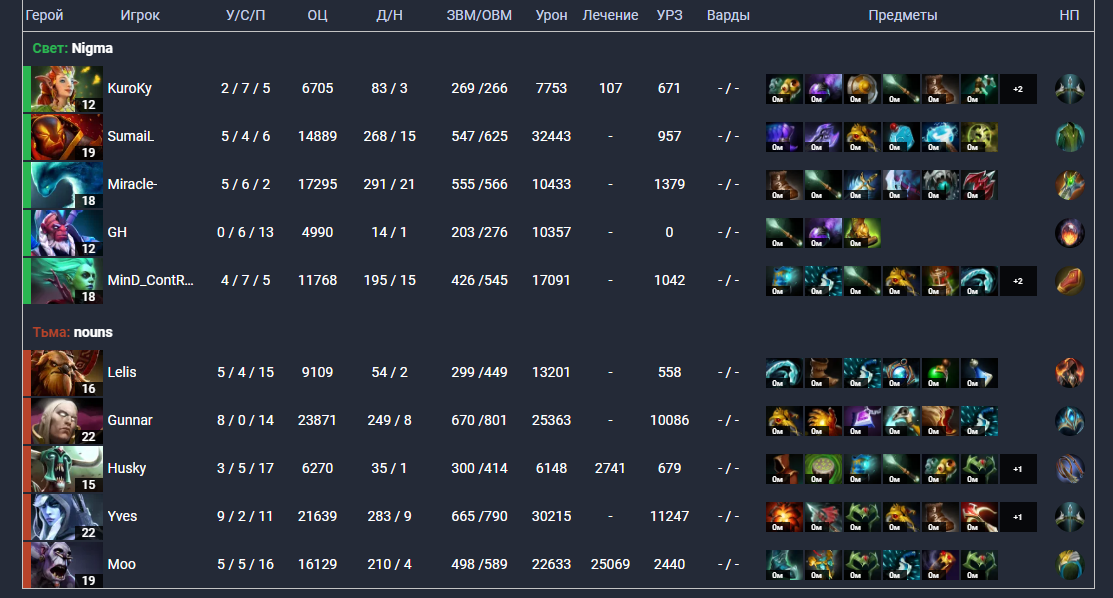Click the green potion item in Lelis's row
Image resolution: width=1113 pixels, height=598 pixels.
(x=940, y=373)
